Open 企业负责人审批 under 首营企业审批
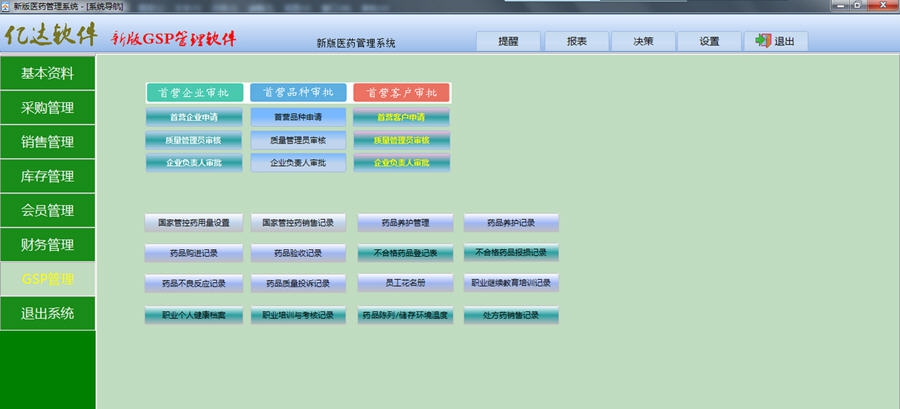The height and width of the screenshot is (409, 900). [194, 163]
